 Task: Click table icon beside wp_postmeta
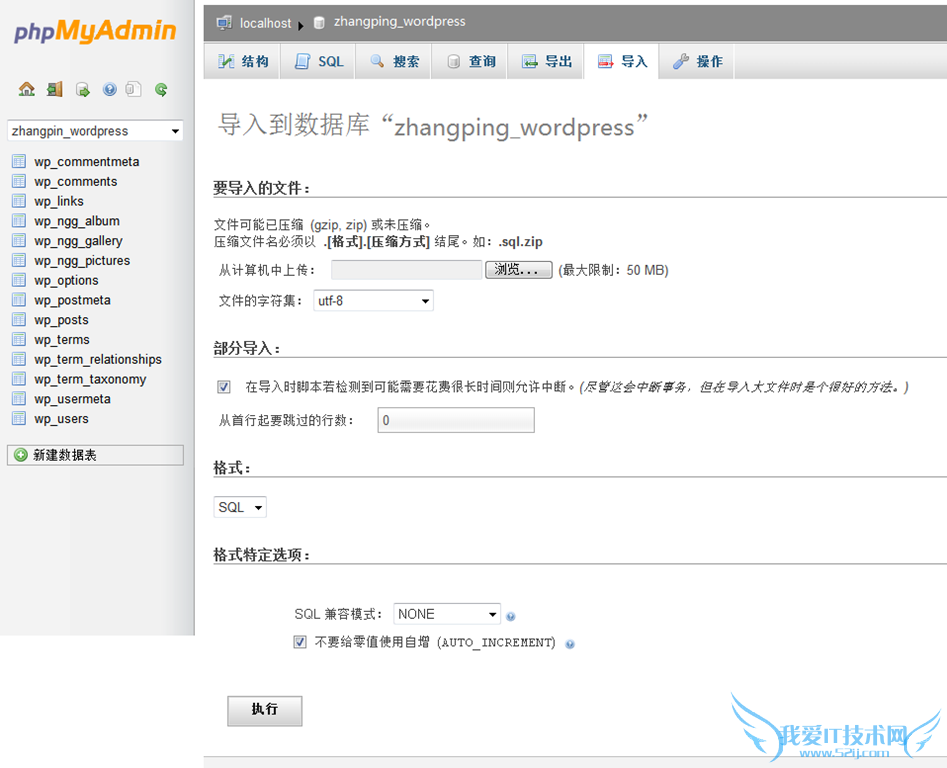19,299
